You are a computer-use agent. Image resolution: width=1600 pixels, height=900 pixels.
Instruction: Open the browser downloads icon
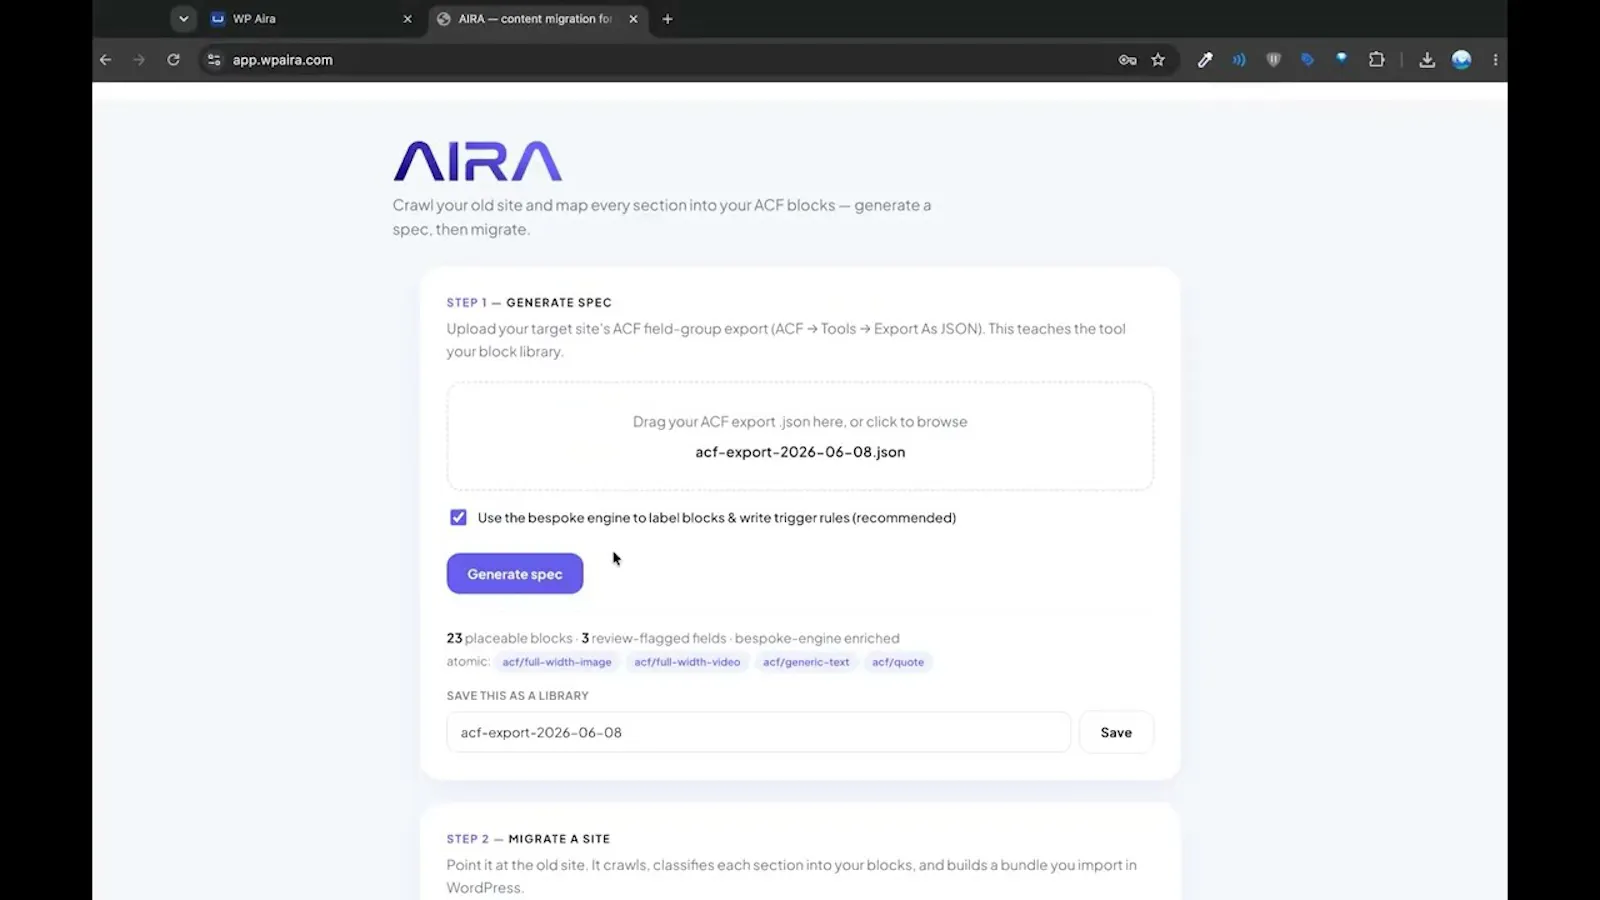coord(1427,60)
